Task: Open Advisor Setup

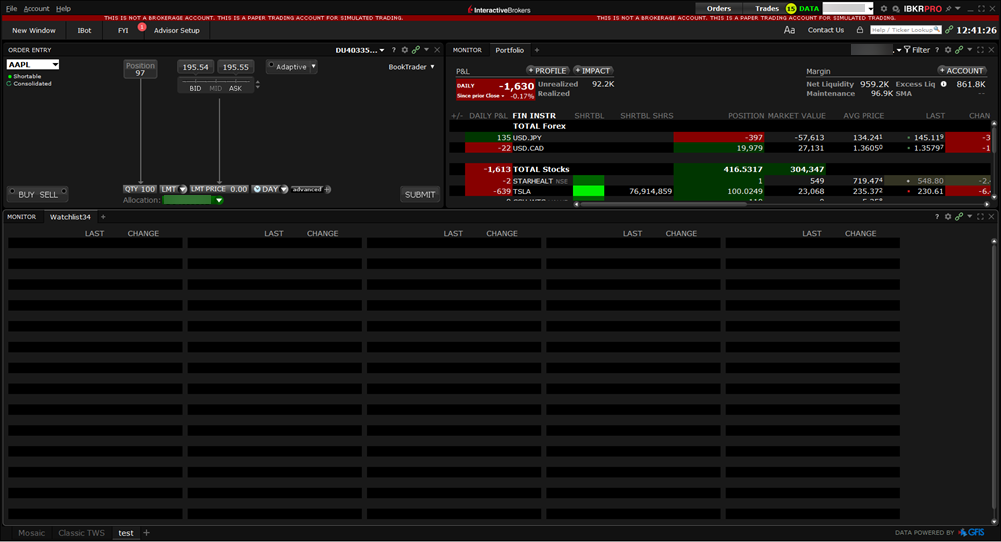Action: point(177,30)
